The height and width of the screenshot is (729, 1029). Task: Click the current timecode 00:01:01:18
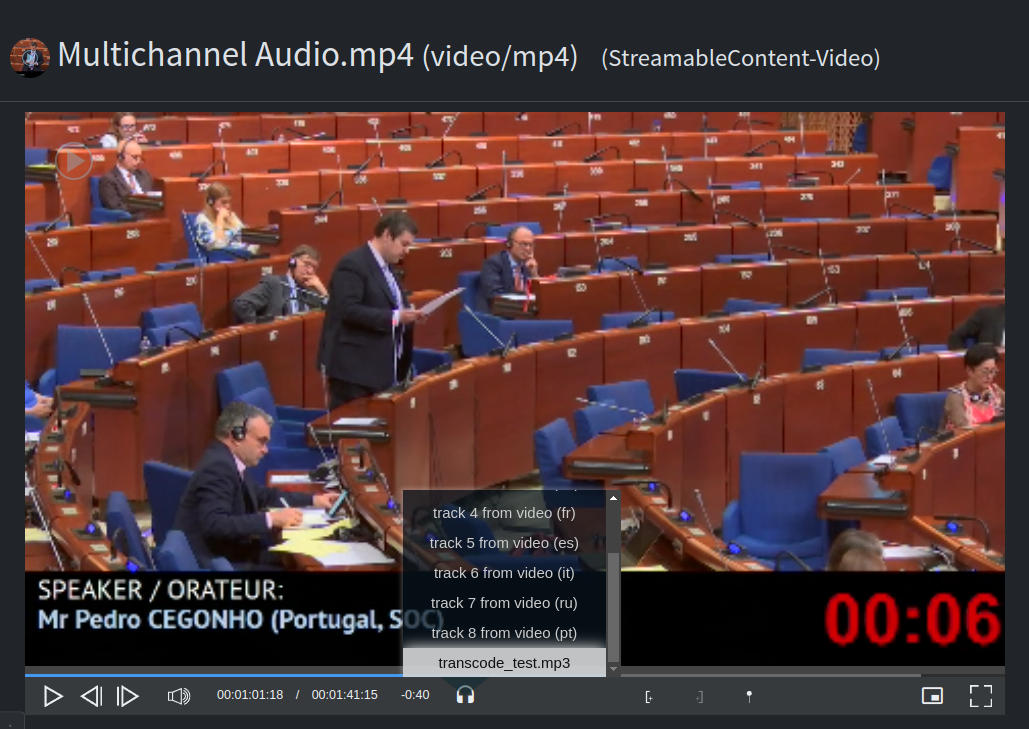tap(250, 695)
